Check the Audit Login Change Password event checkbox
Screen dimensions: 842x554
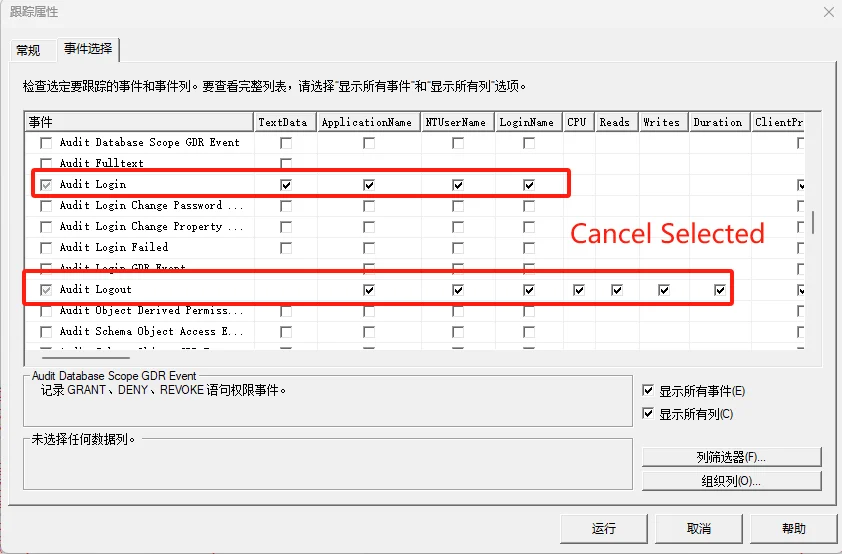[x=46, y=206]
